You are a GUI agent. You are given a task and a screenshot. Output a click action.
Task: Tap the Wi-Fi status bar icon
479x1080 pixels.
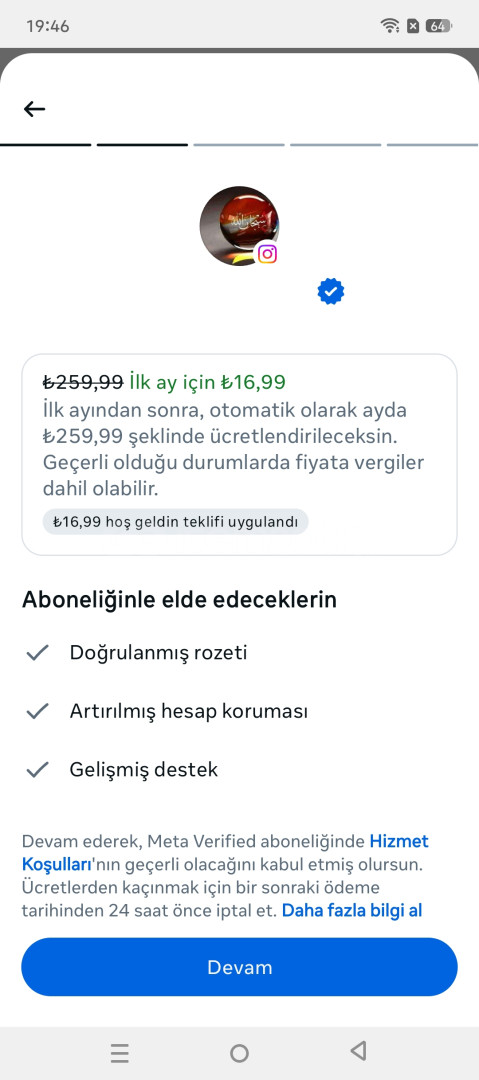coord(389,26)
